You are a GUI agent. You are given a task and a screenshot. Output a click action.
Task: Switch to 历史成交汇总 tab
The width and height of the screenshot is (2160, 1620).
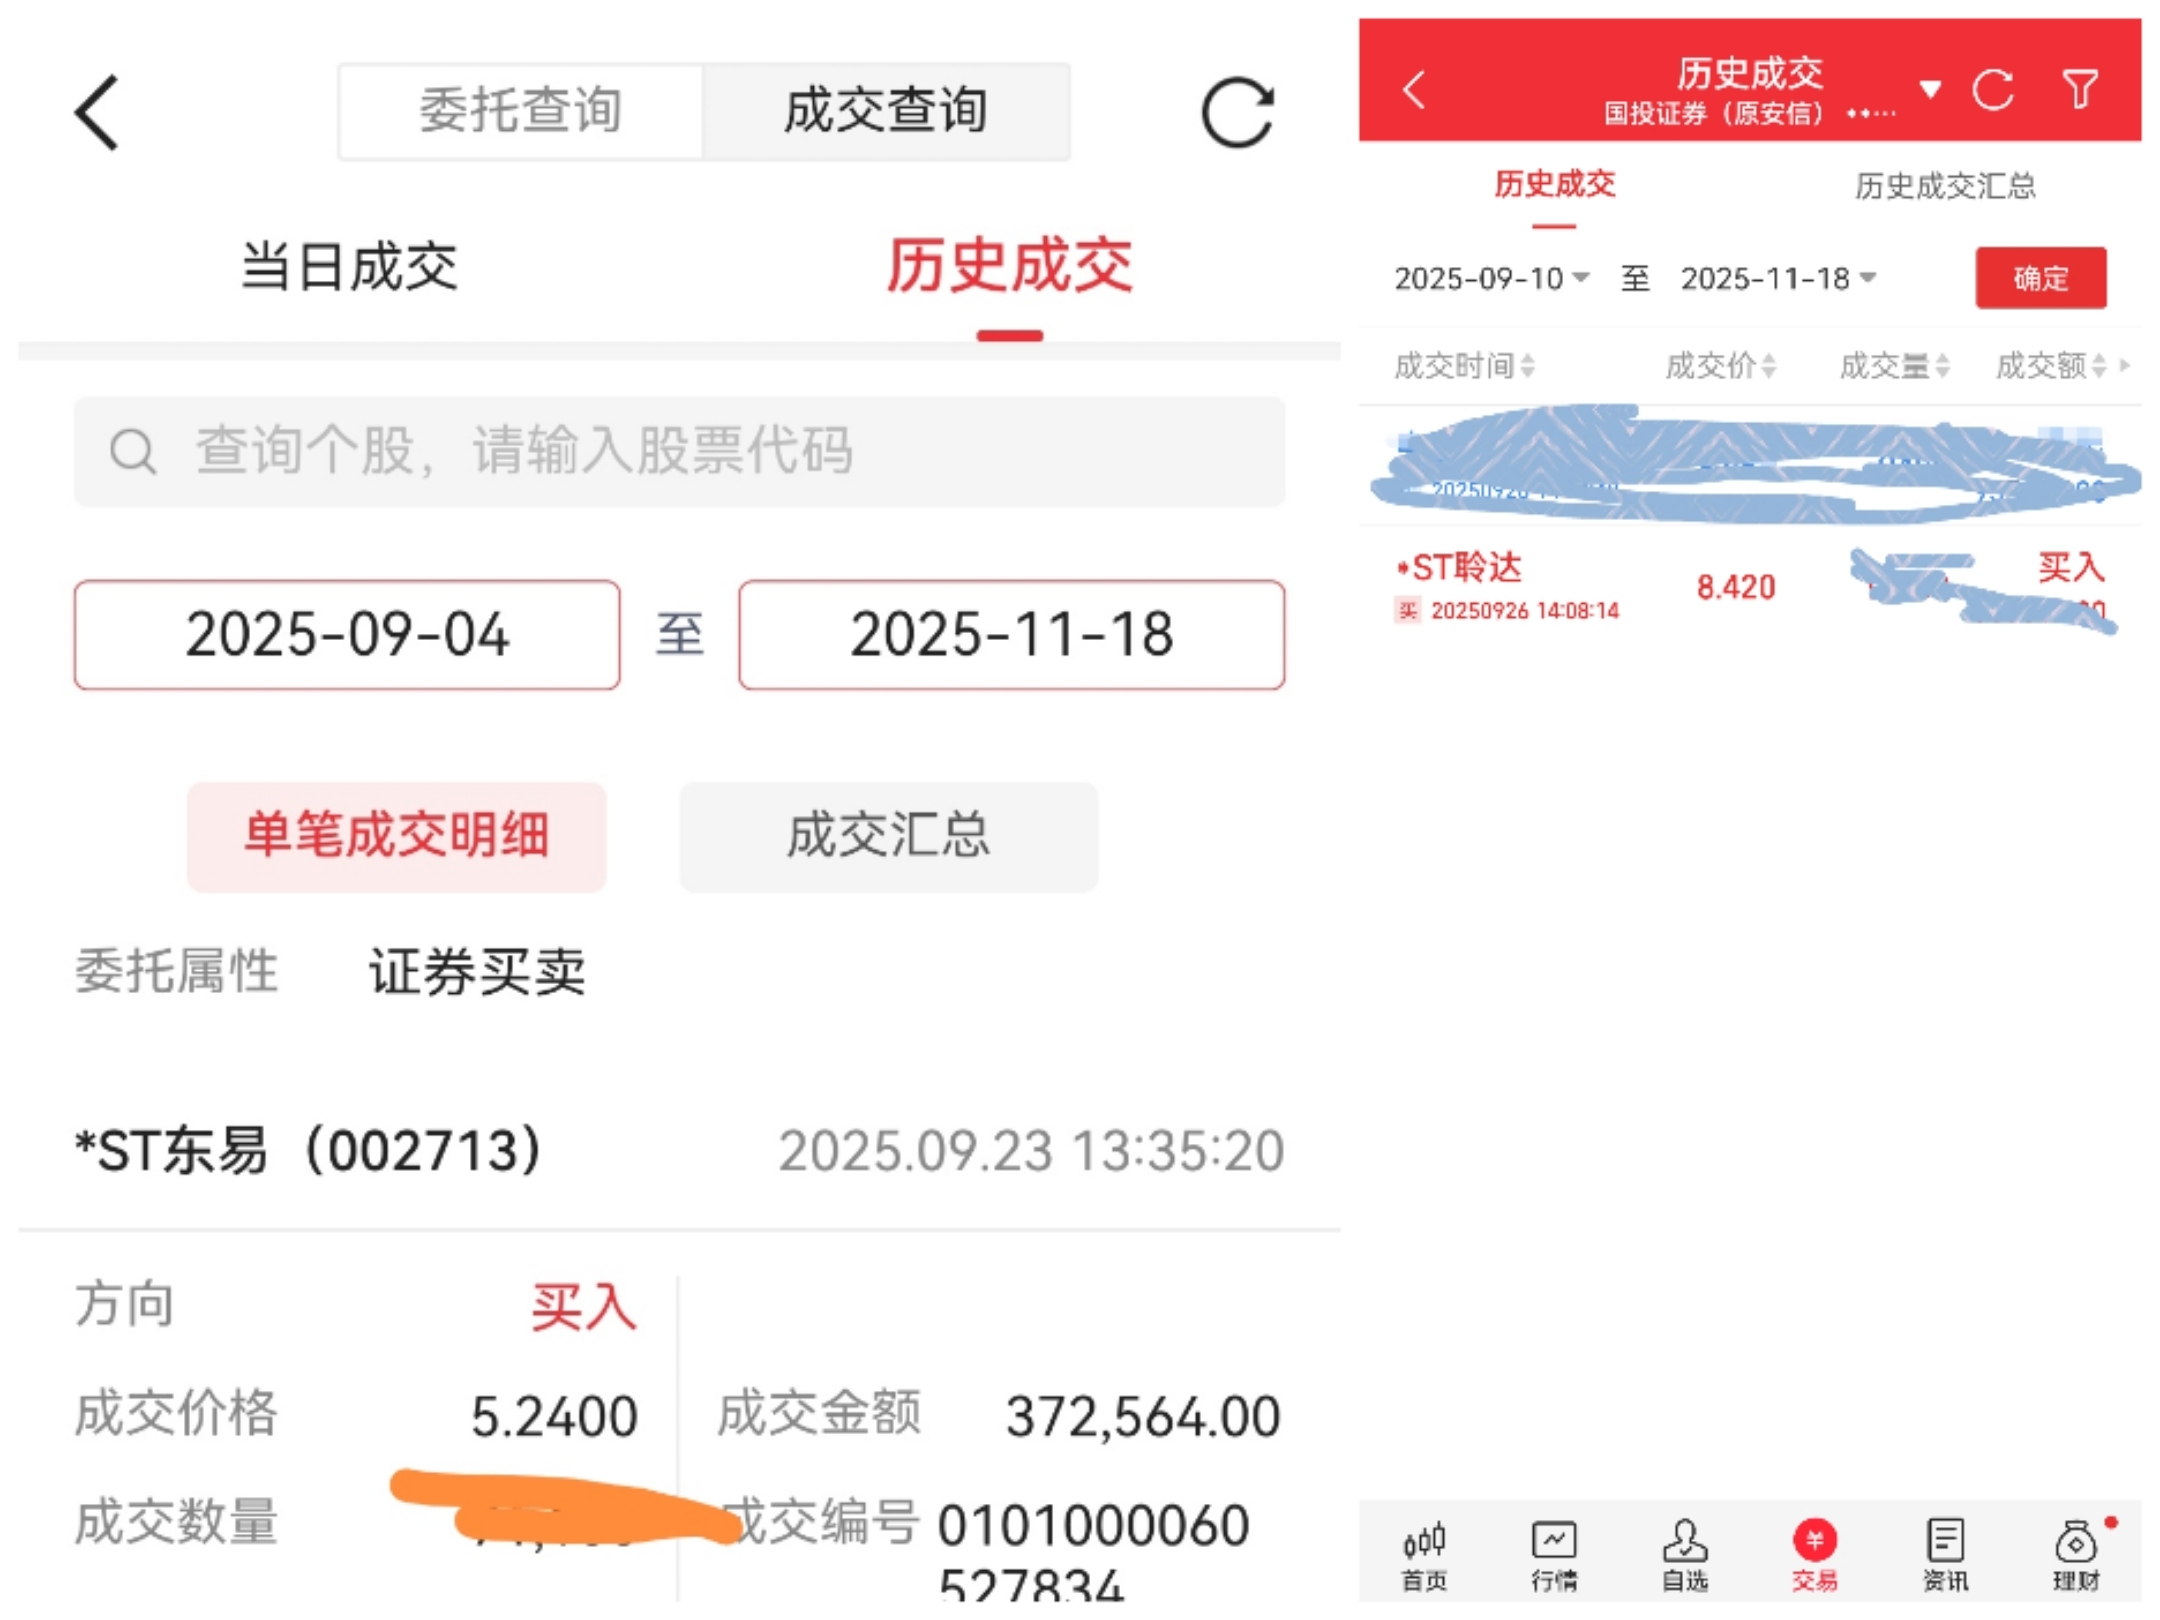point(1944,186)
